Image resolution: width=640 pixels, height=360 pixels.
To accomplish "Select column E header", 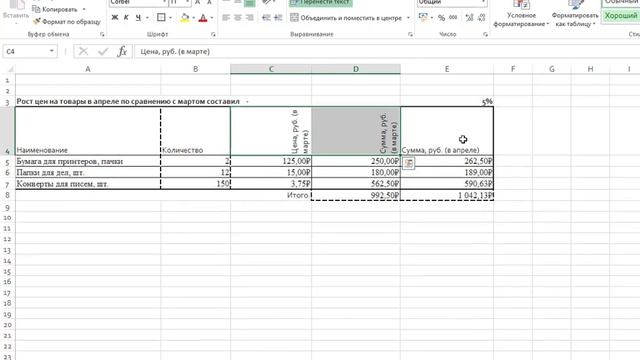I will 447,69.
